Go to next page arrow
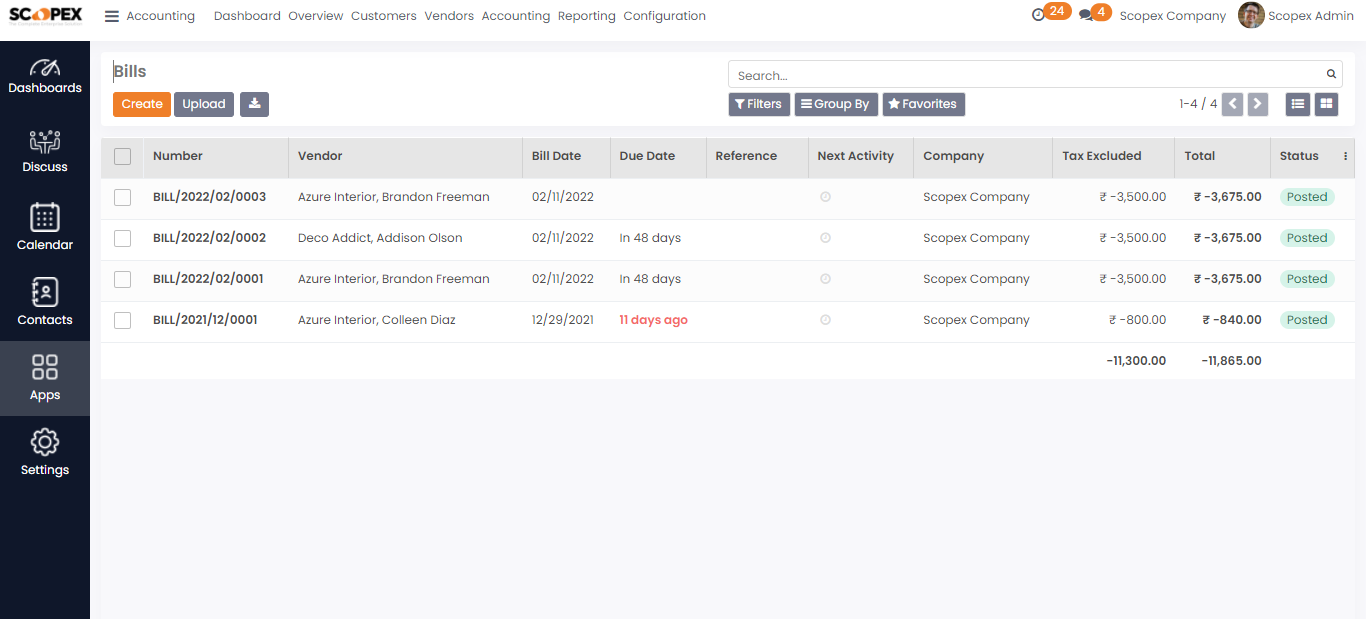1366x619 pixels. [x=1258, y=104]
